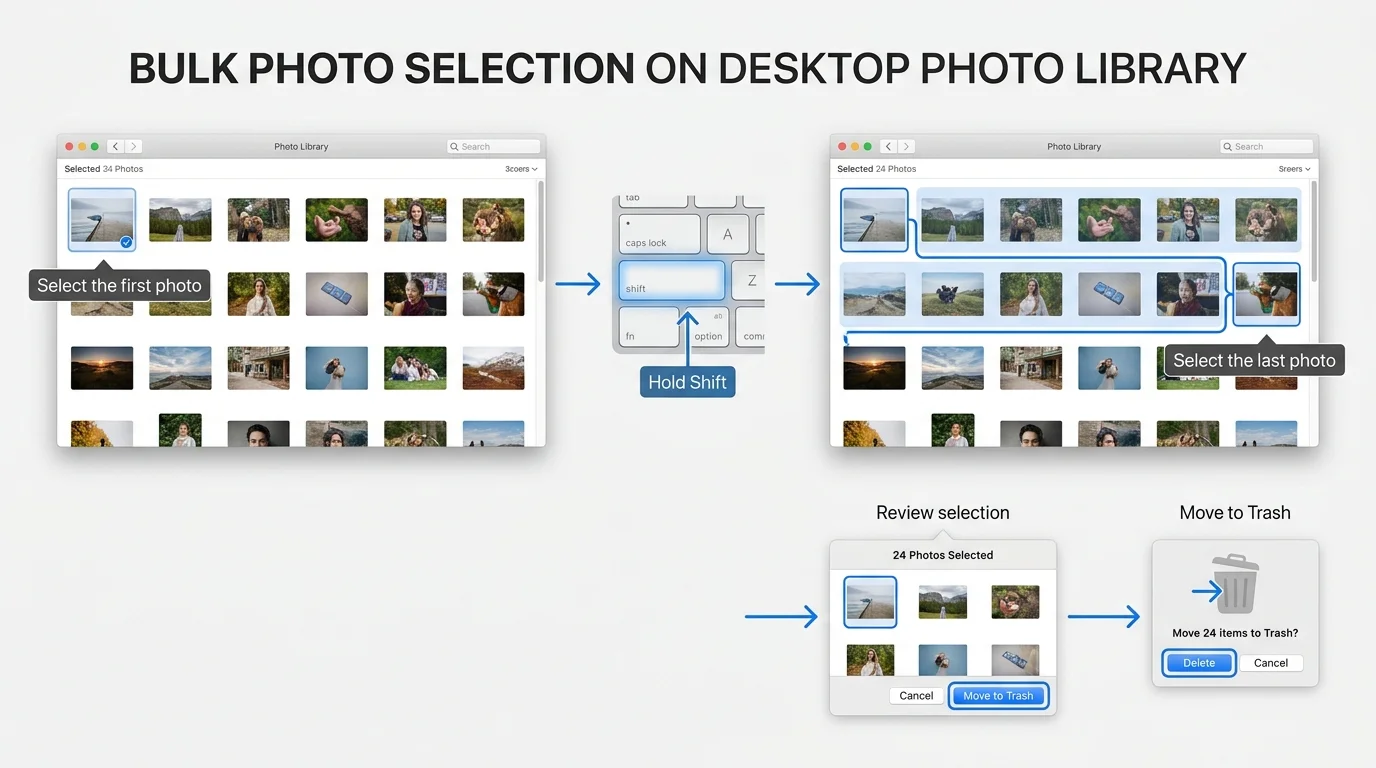Select the red scarf woman in the 34 Photos window

coord(415,294)
